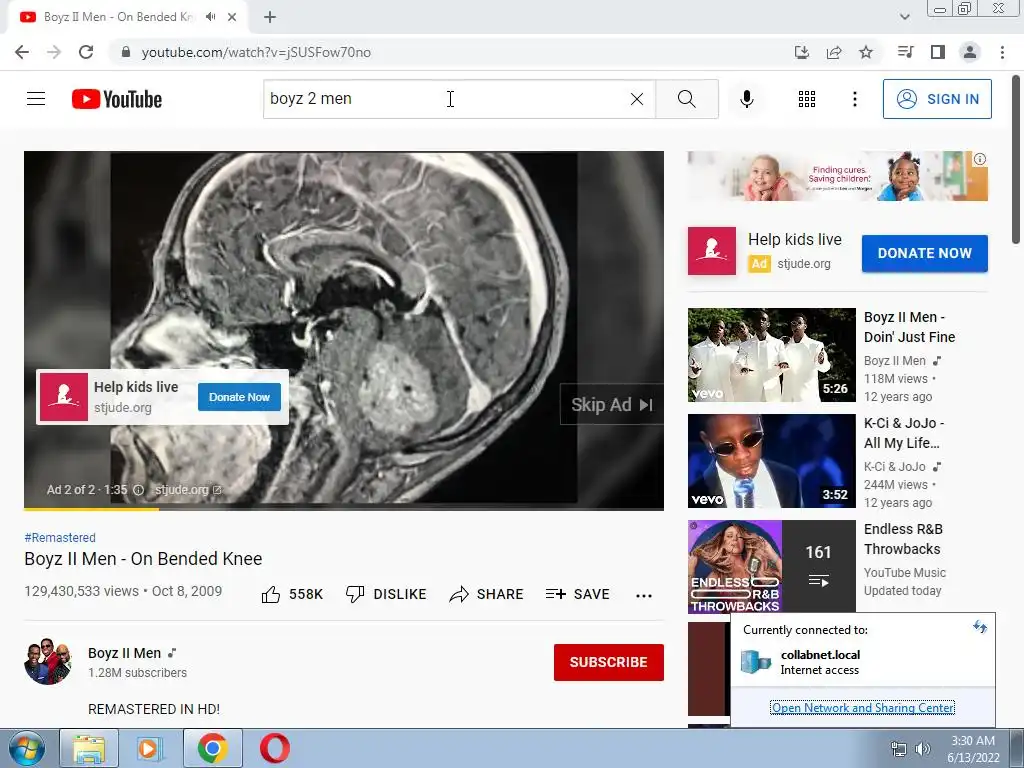Clear the search box with X
This screenshot has width=1024, height=768.
tap(637, 99)
